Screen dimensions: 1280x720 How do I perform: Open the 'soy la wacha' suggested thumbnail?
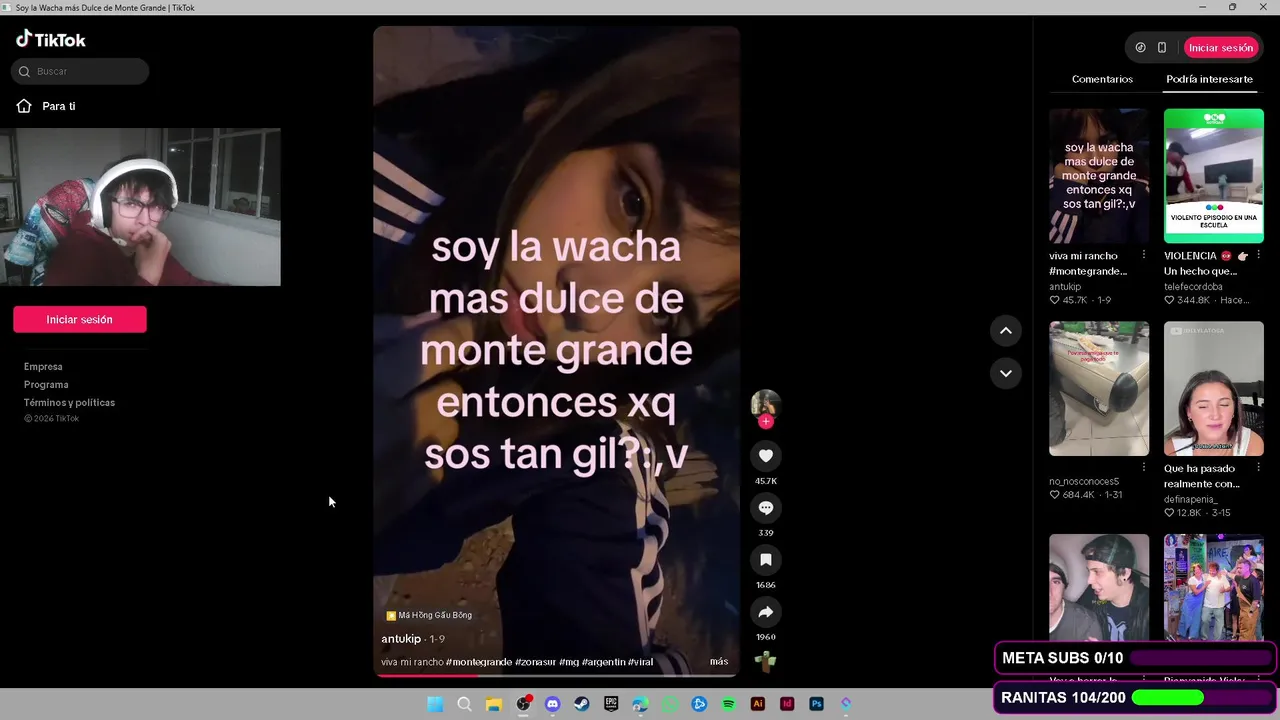(x=1099, y=176)
